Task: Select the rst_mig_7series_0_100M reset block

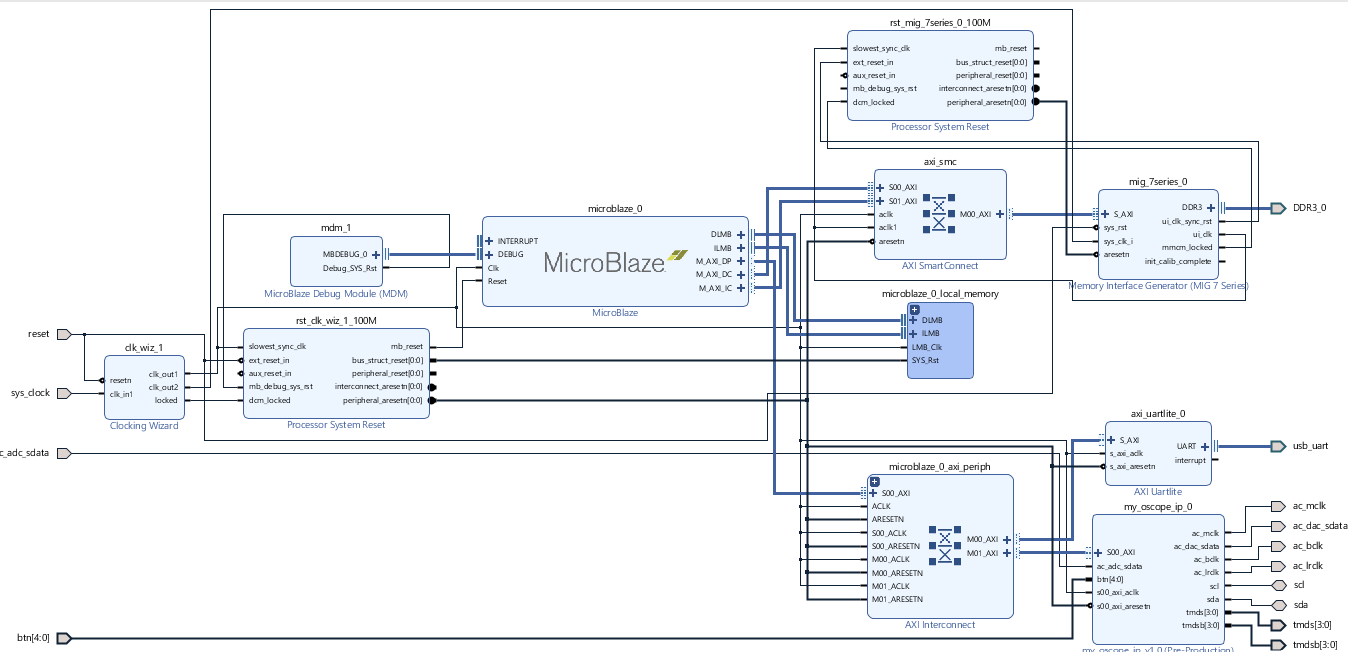Action: 940,75
